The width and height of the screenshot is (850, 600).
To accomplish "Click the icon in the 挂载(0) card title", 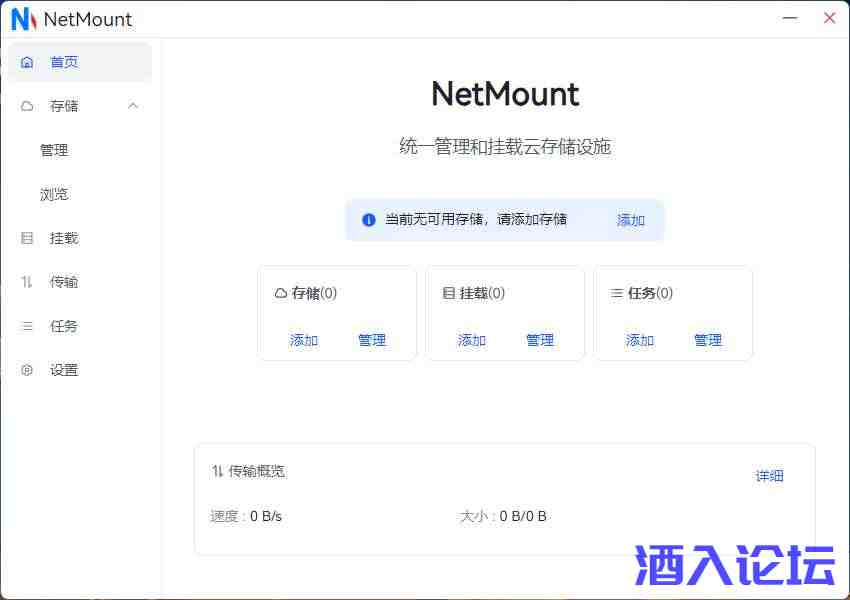I will point(448,293).
